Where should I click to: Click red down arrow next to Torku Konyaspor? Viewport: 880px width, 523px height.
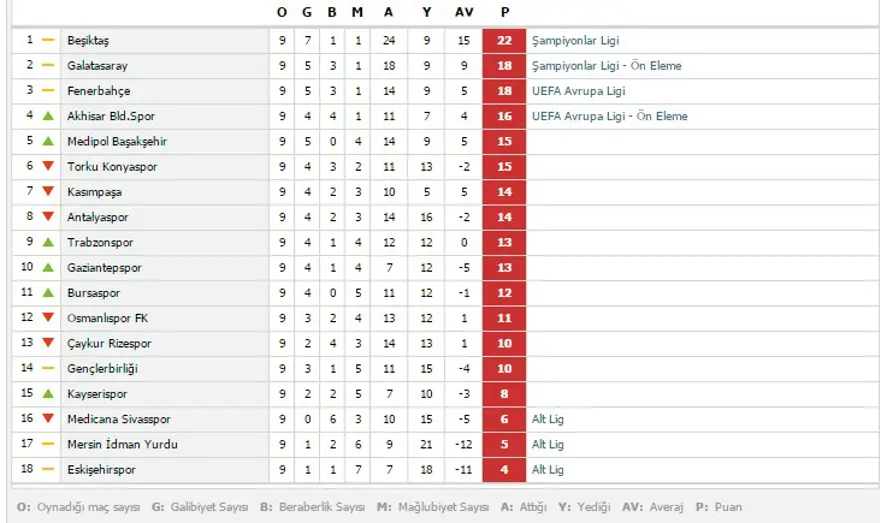47,166
